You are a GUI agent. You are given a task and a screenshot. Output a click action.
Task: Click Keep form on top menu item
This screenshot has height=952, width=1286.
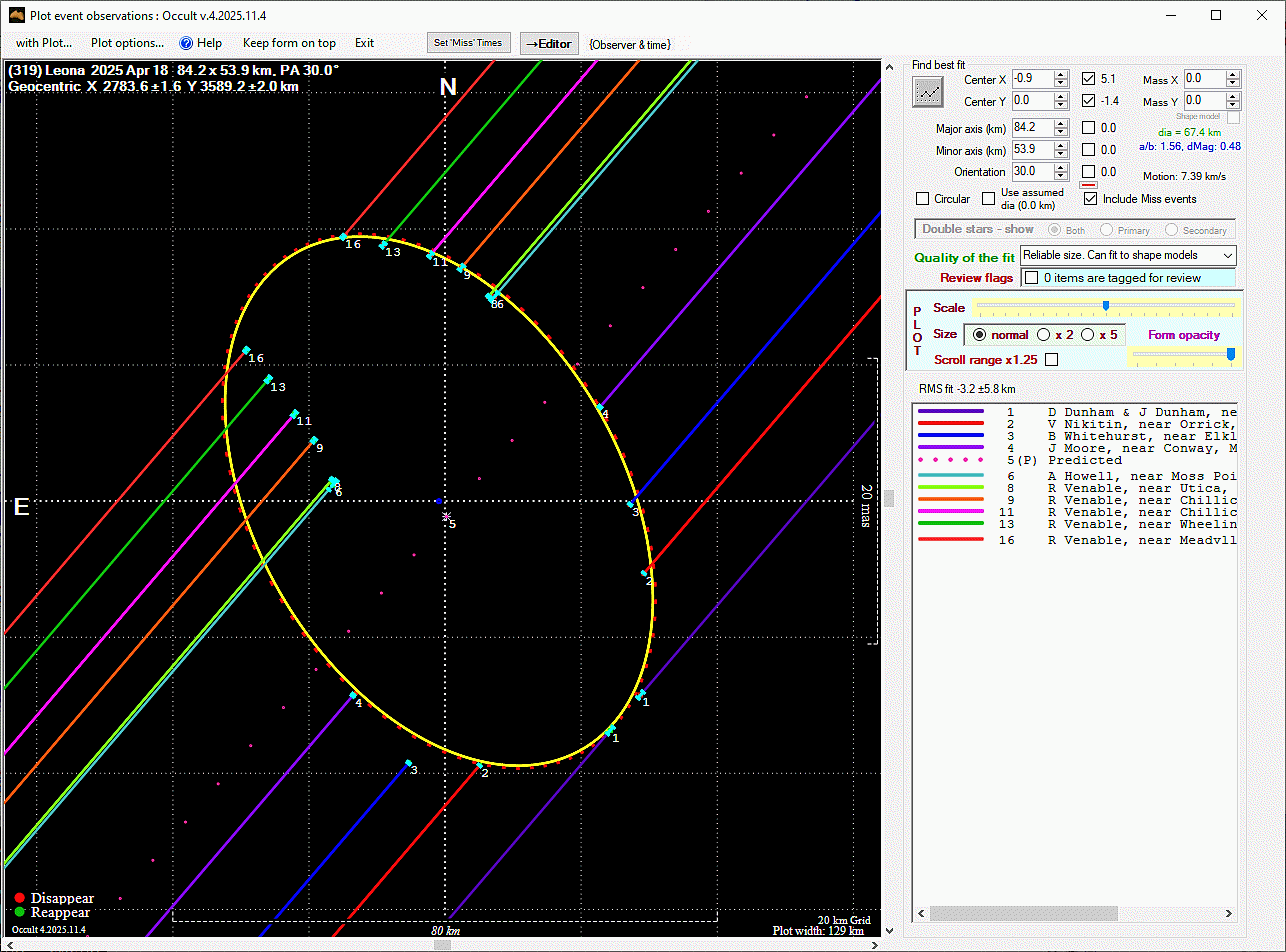(x=289, y=43)
